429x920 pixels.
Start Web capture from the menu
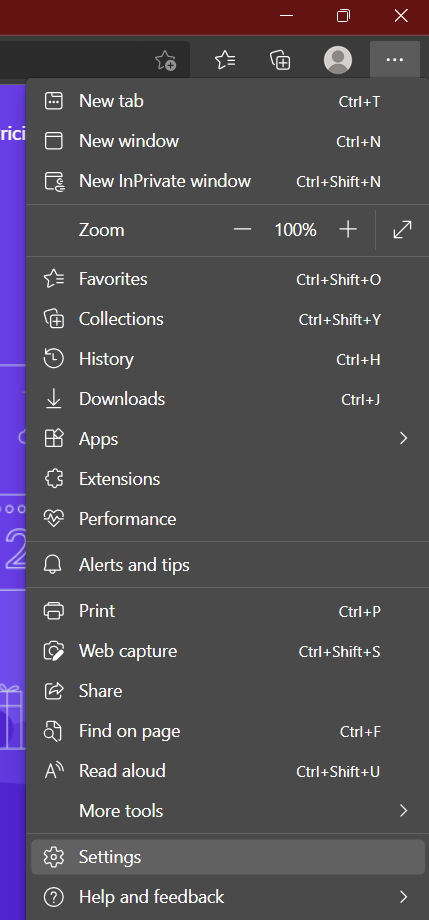[x=228, y=651]
